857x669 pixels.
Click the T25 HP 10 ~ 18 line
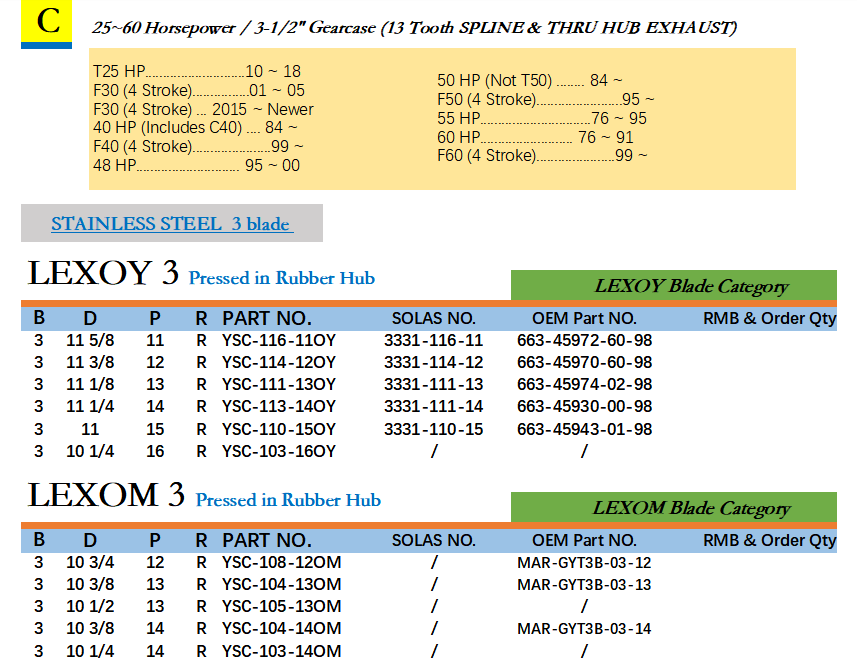tap(197, 71)
